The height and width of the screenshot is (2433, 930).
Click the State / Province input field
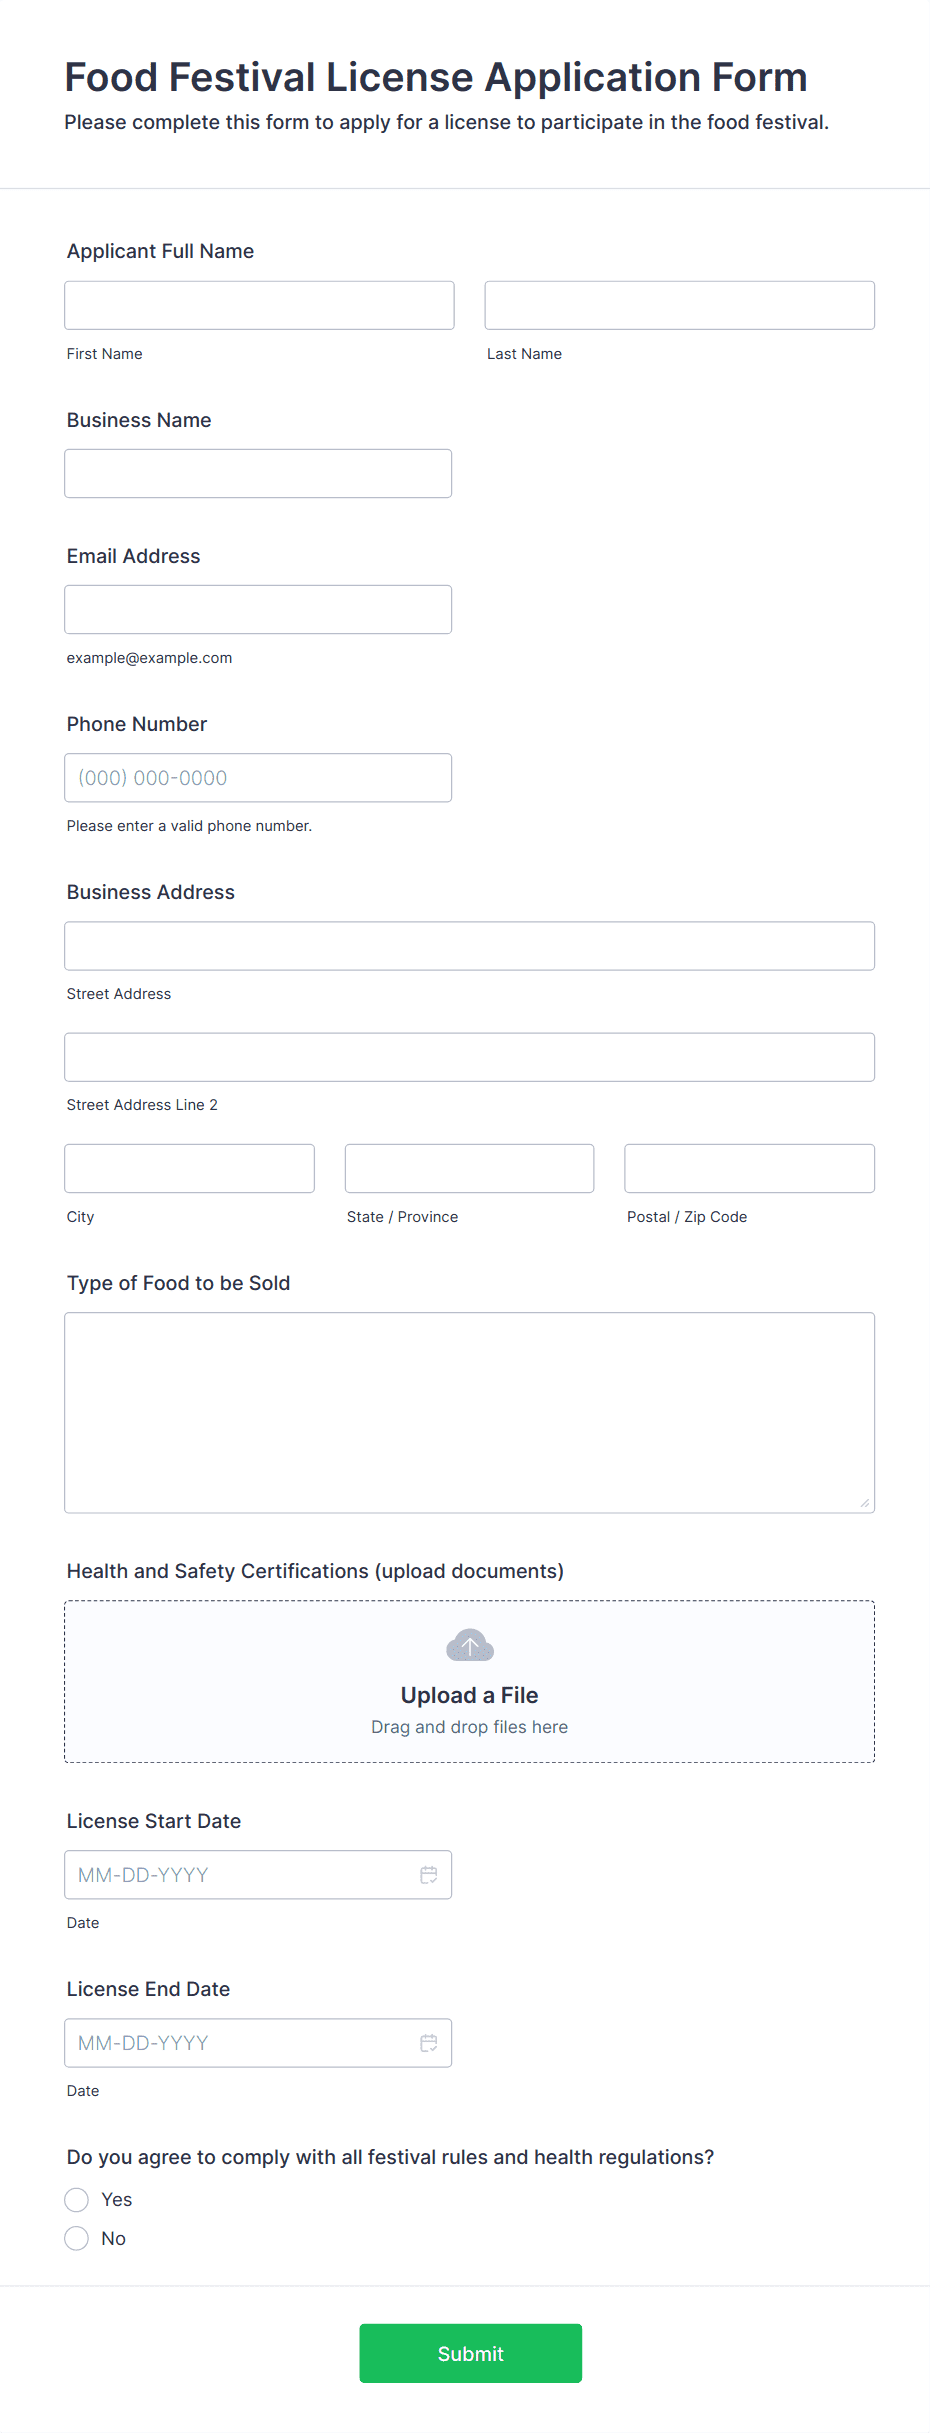point(468,1167)
